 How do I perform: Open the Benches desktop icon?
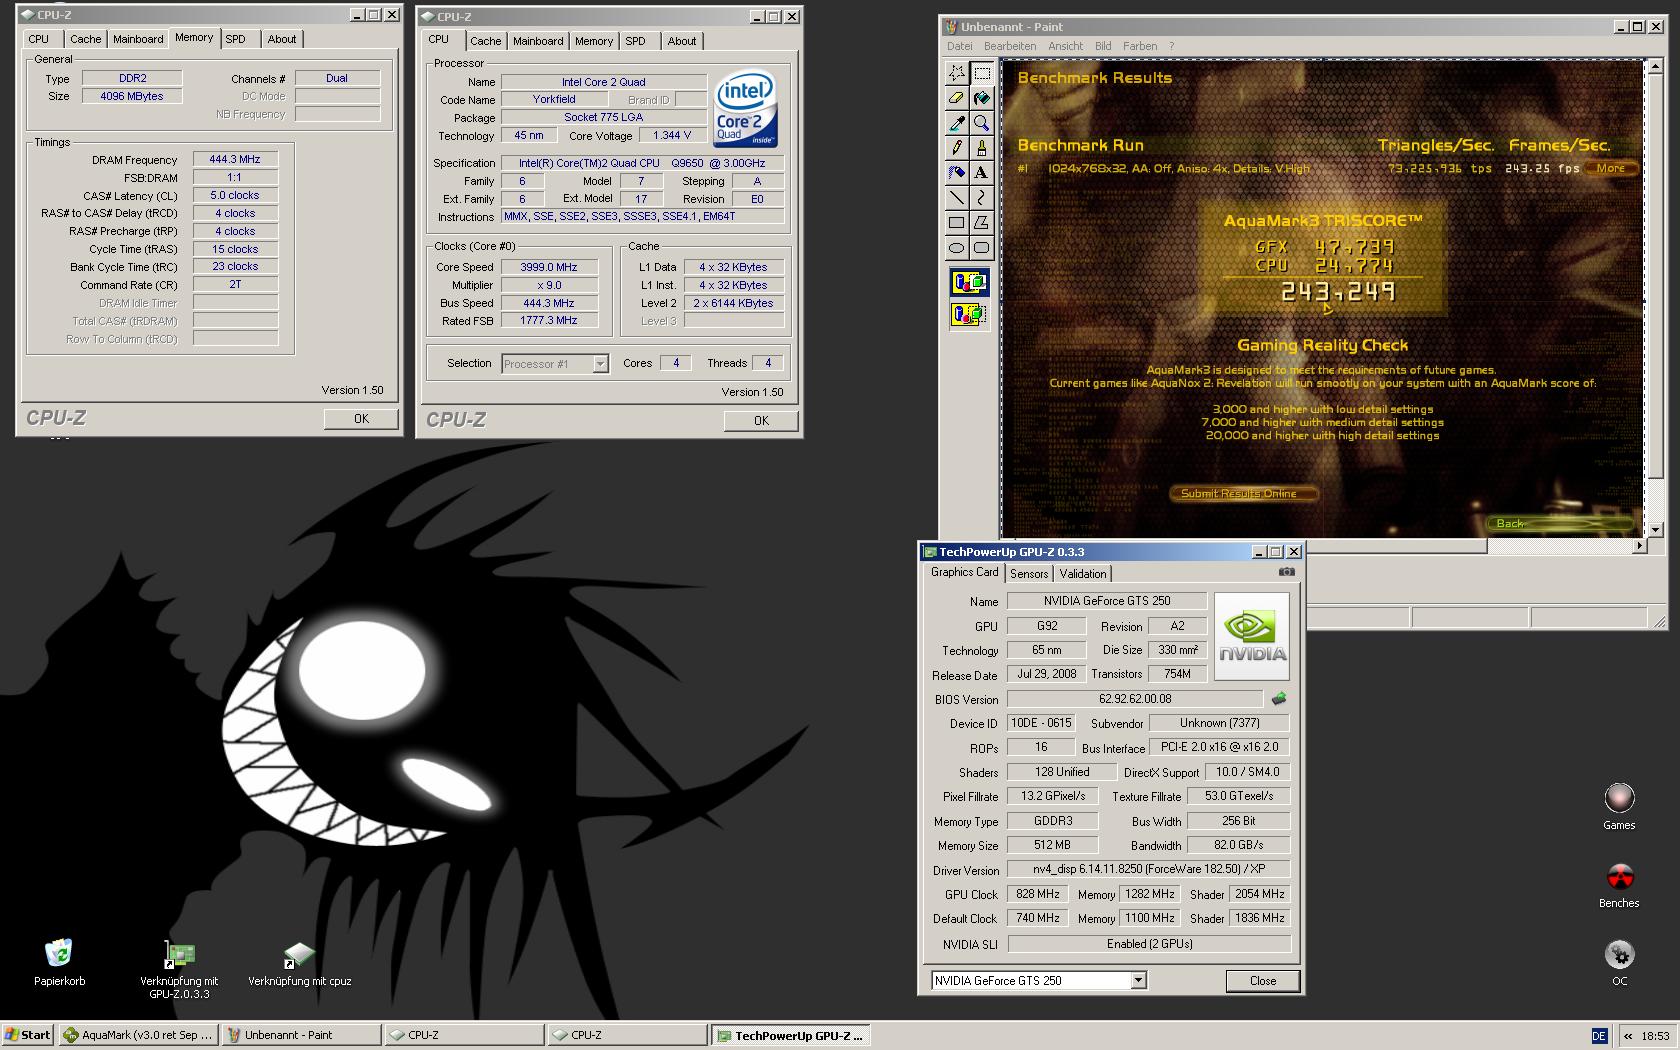coord(1619,885)
